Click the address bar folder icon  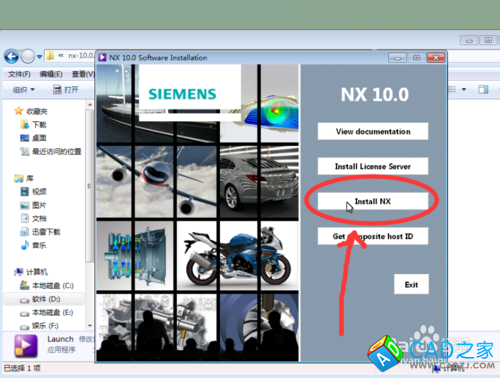[50, 56]
